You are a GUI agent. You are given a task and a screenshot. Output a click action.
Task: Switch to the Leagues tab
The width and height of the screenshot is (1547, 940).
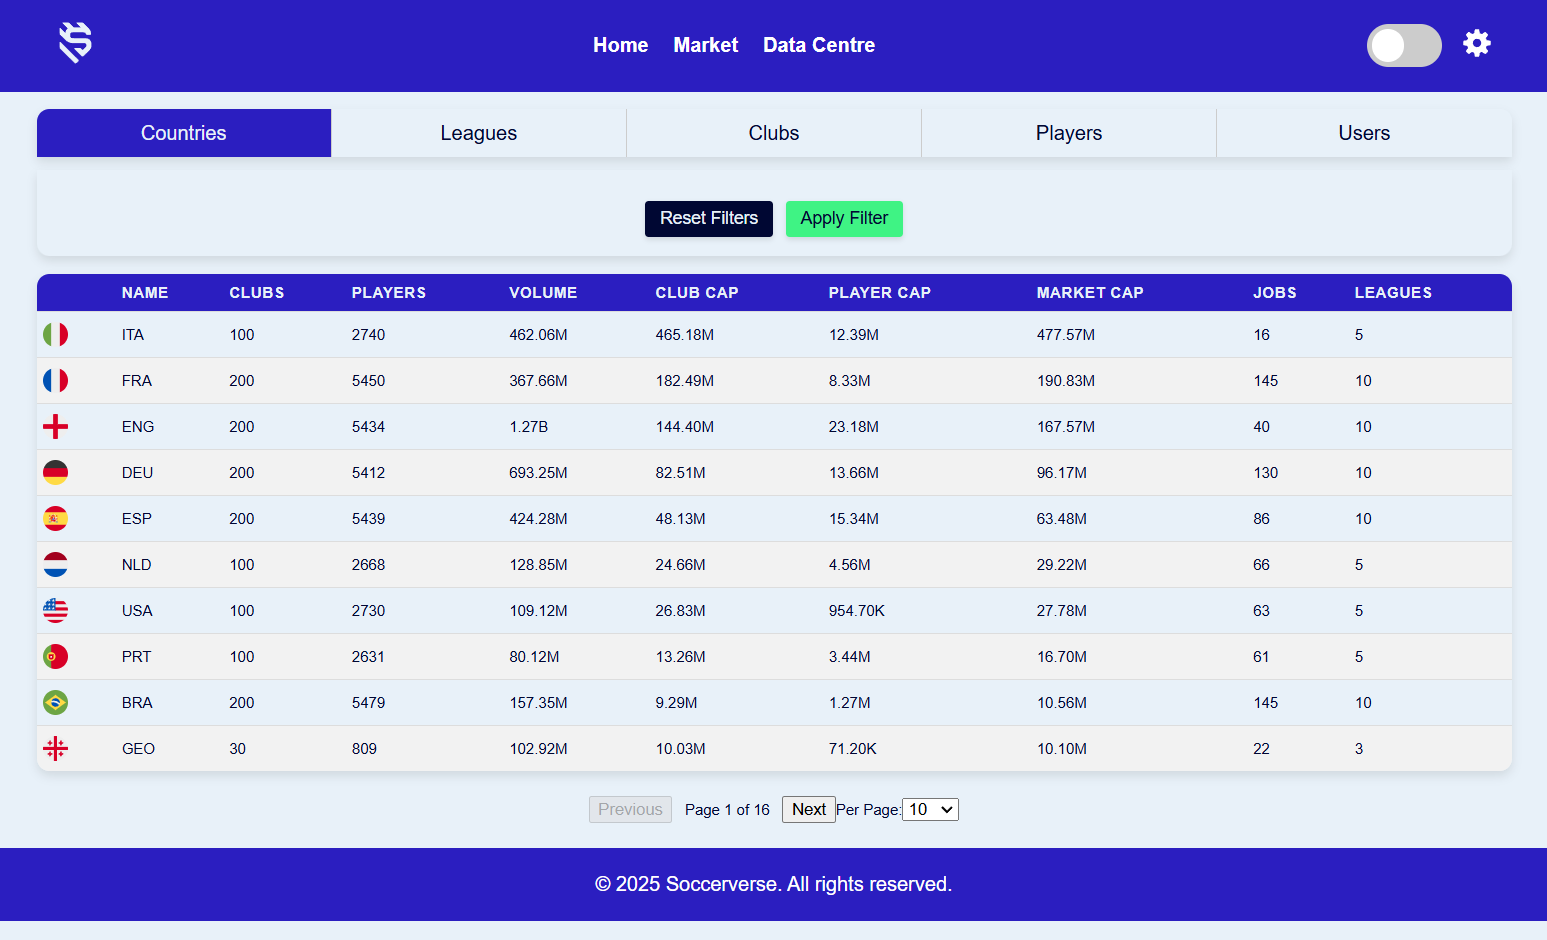[x=478, y=132]
